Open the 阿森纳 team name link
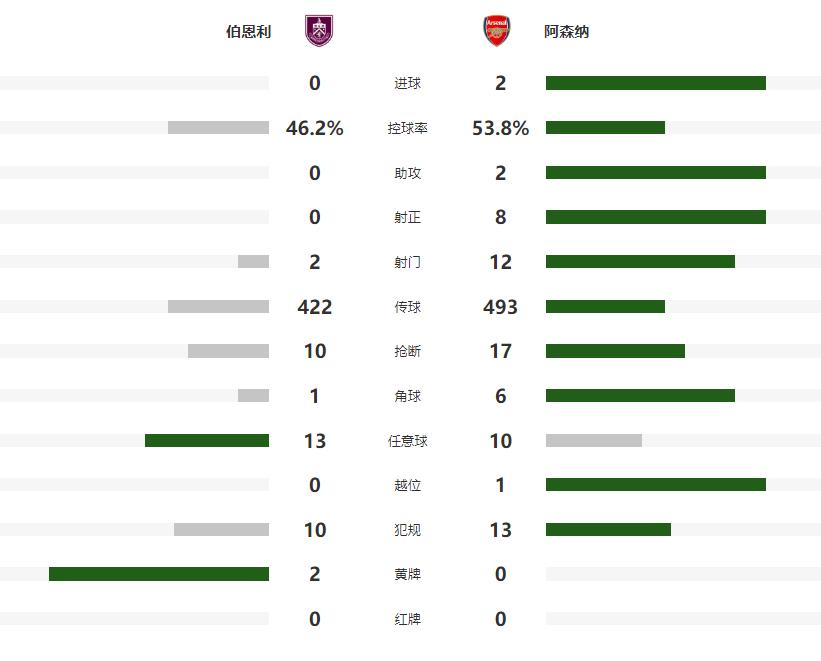821x661 pixels. [x=566, y=32]
